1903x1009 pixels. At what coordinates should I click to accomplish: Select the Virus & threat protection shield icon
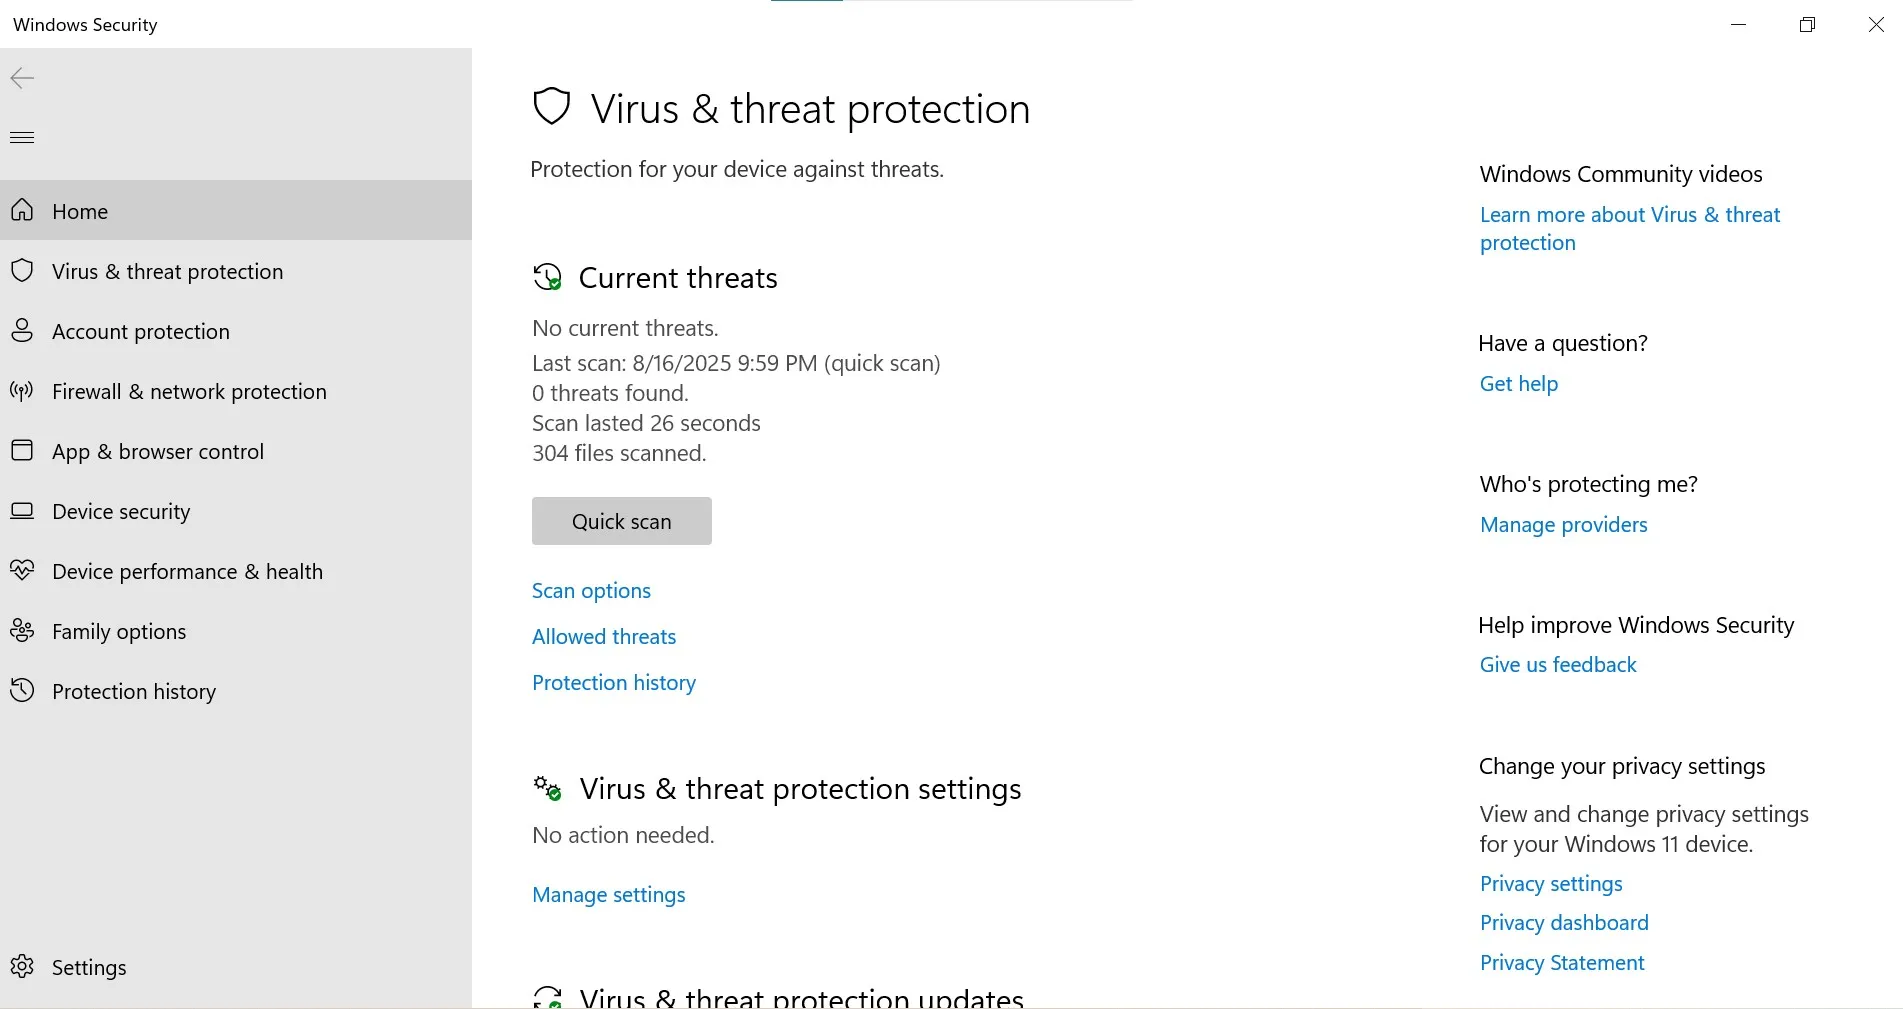tap(22, 271)
